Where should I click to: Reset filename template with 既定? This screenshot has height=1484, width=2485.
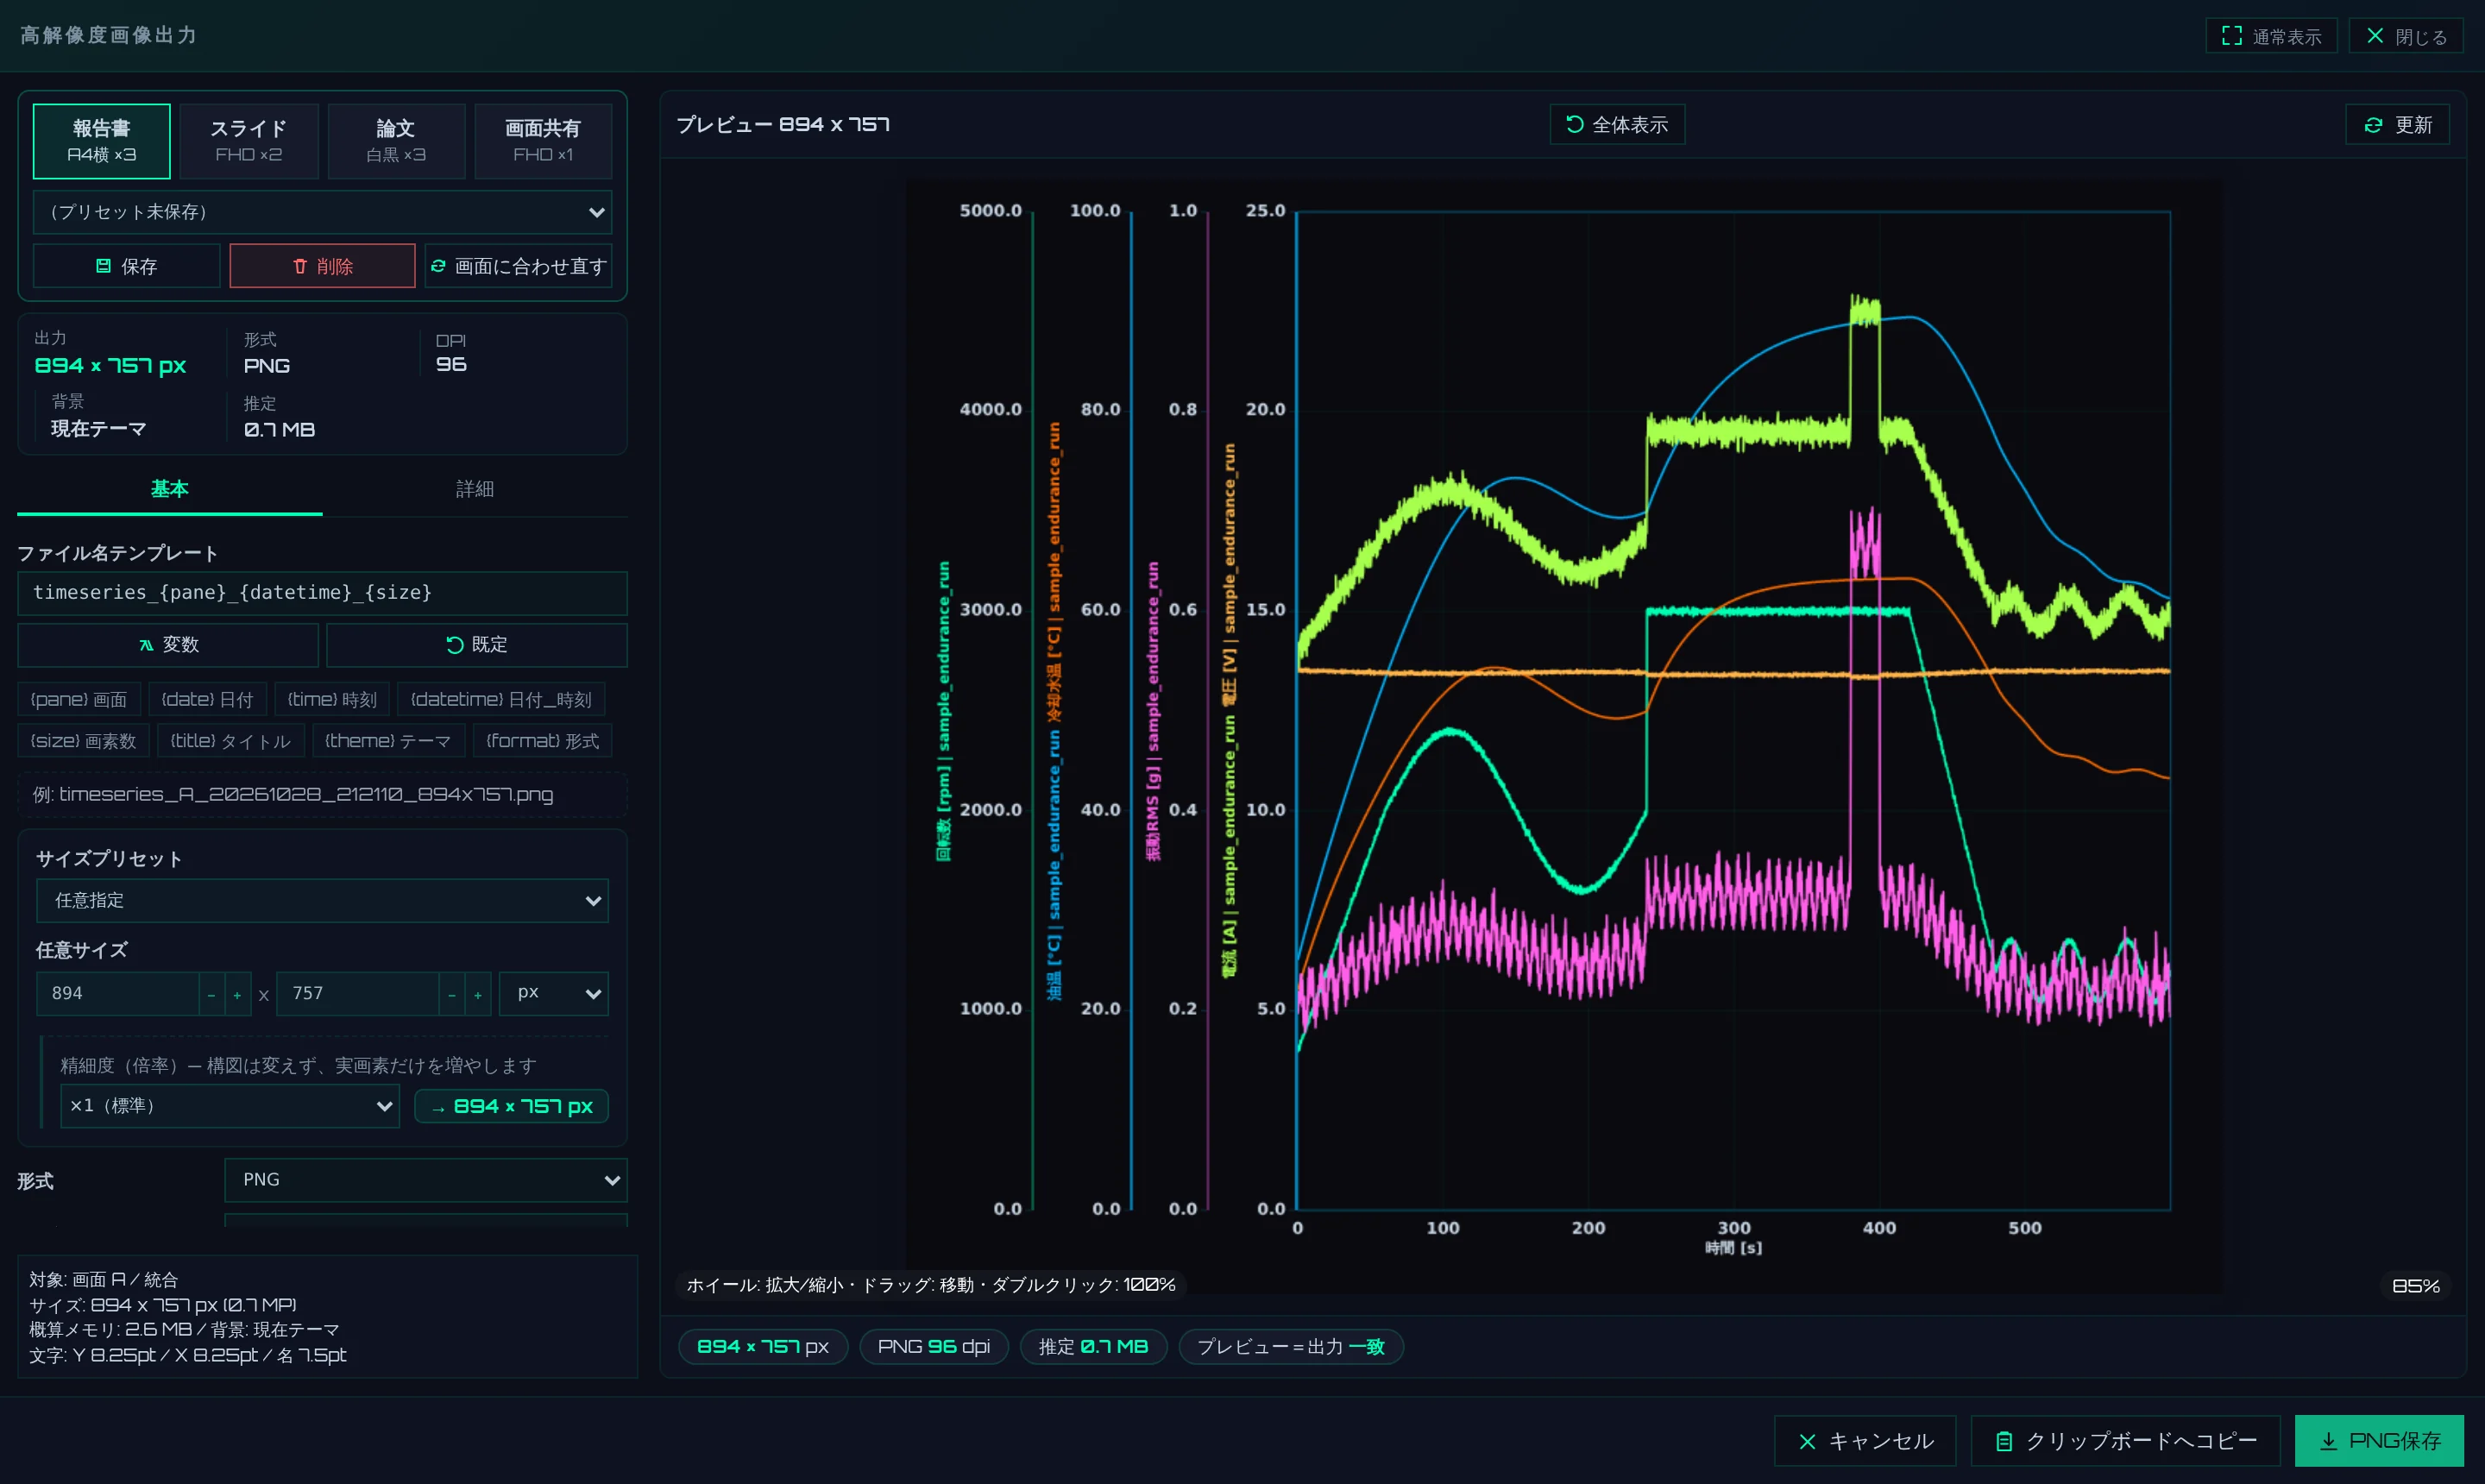coord(477,645)
